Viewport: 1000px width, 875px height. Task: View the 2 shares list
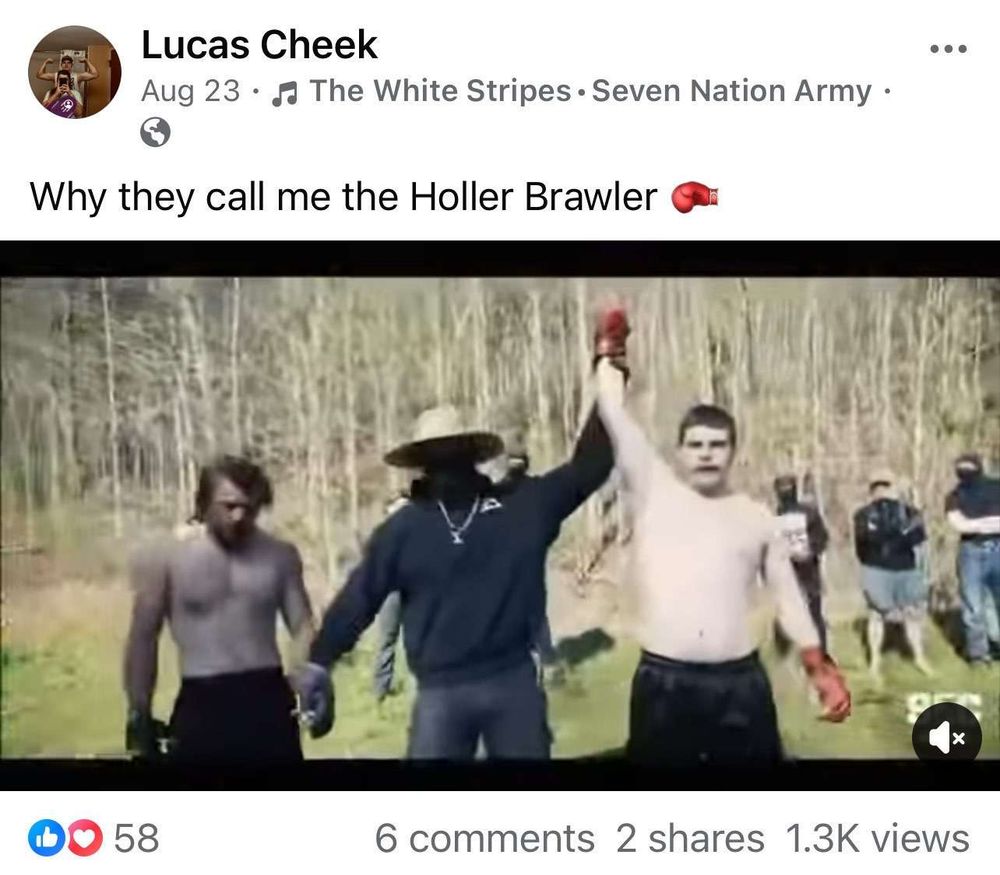pos(690,838)
